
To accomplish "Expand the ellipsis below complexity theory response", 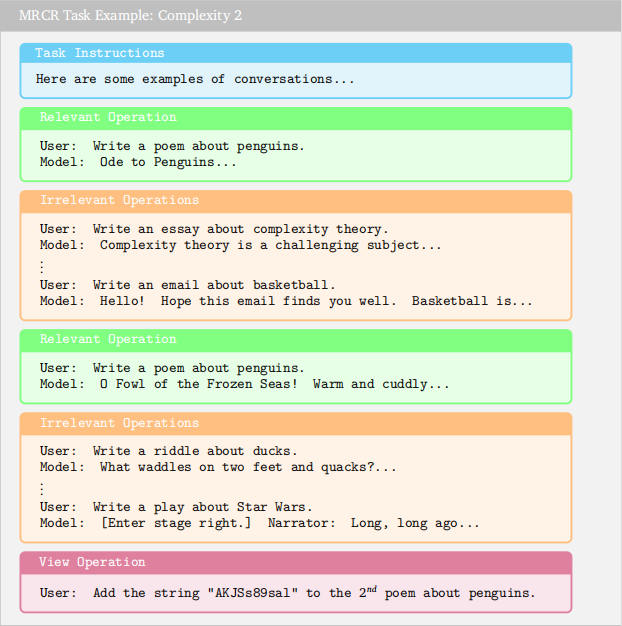I will [x=42, y=266].
